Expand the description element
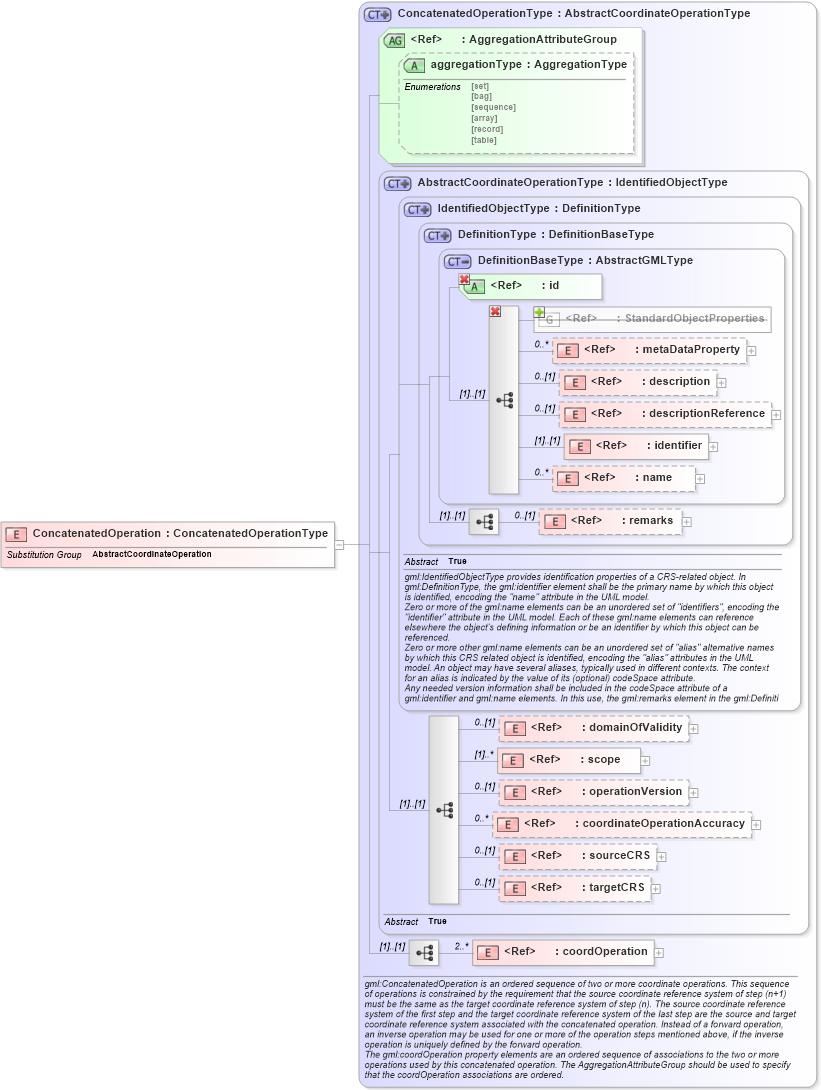The image size is (821, 1090). tap(722, 383)
